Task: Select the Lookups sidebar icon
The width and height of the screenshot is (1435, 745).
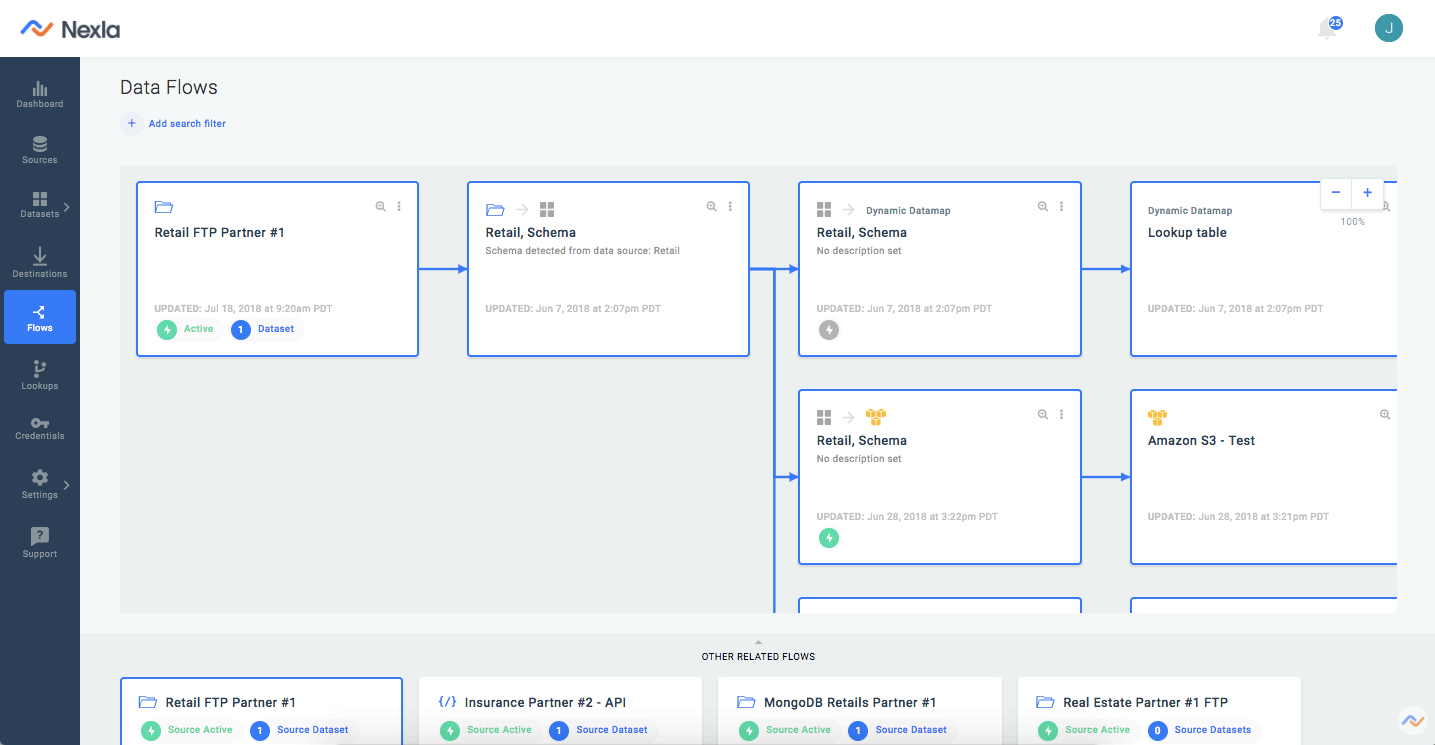Action: pyautogui.click(x=39, y=374)
